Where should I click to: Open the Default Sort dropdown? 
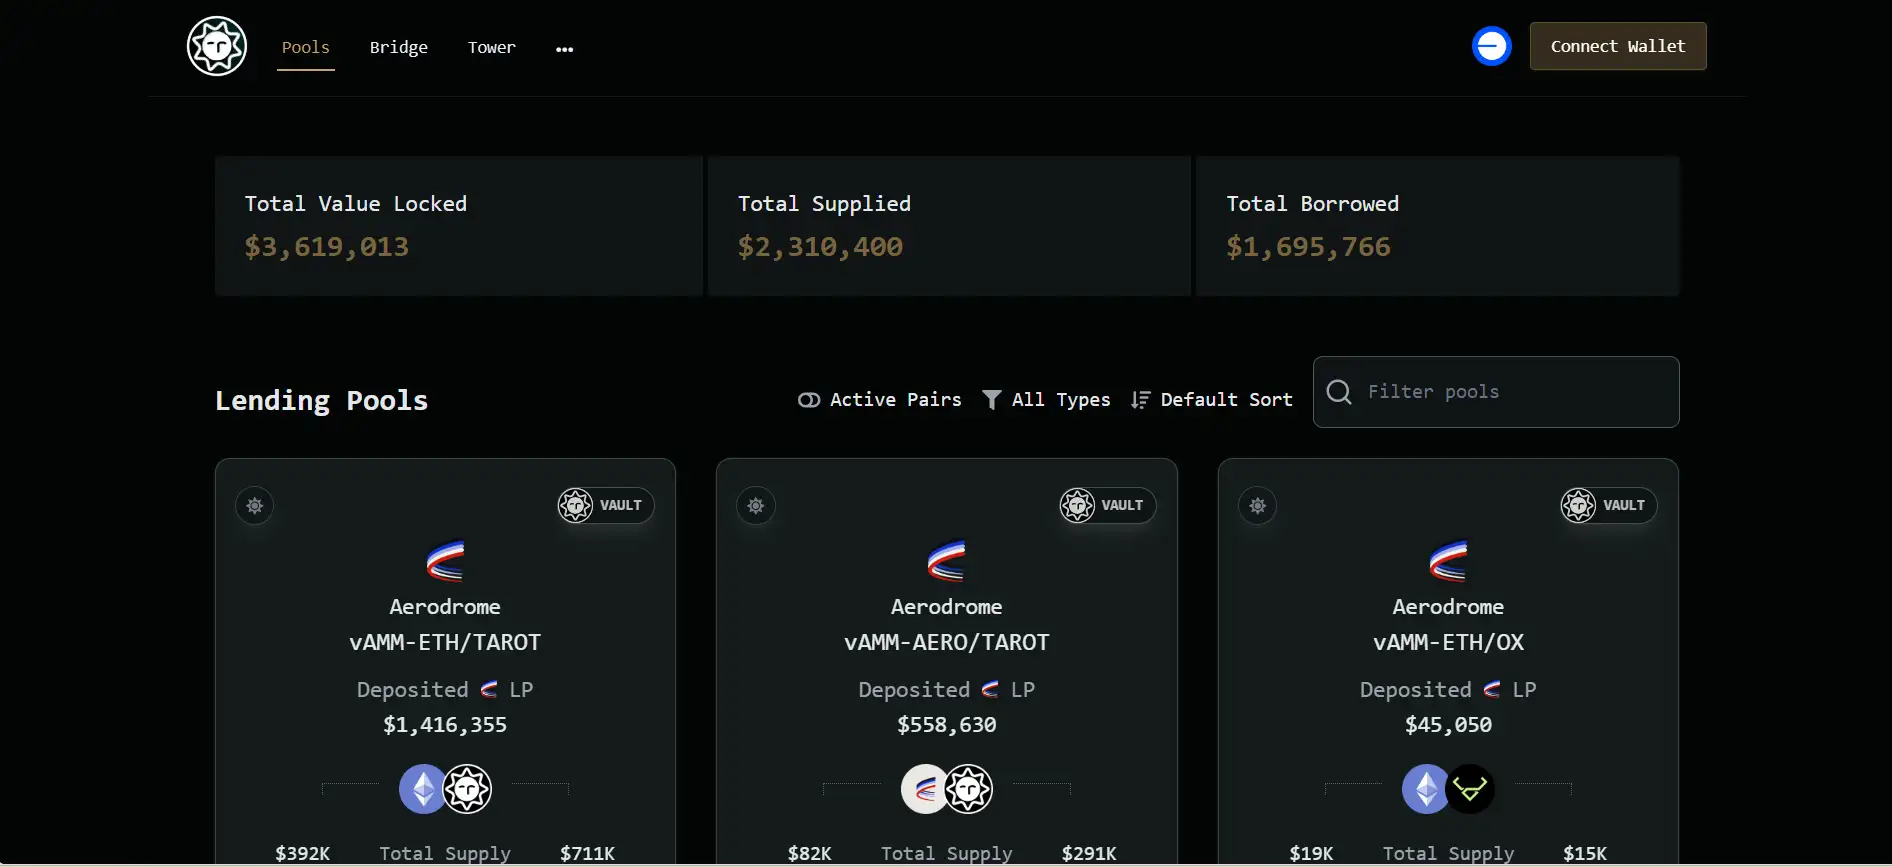(1211, 400)
